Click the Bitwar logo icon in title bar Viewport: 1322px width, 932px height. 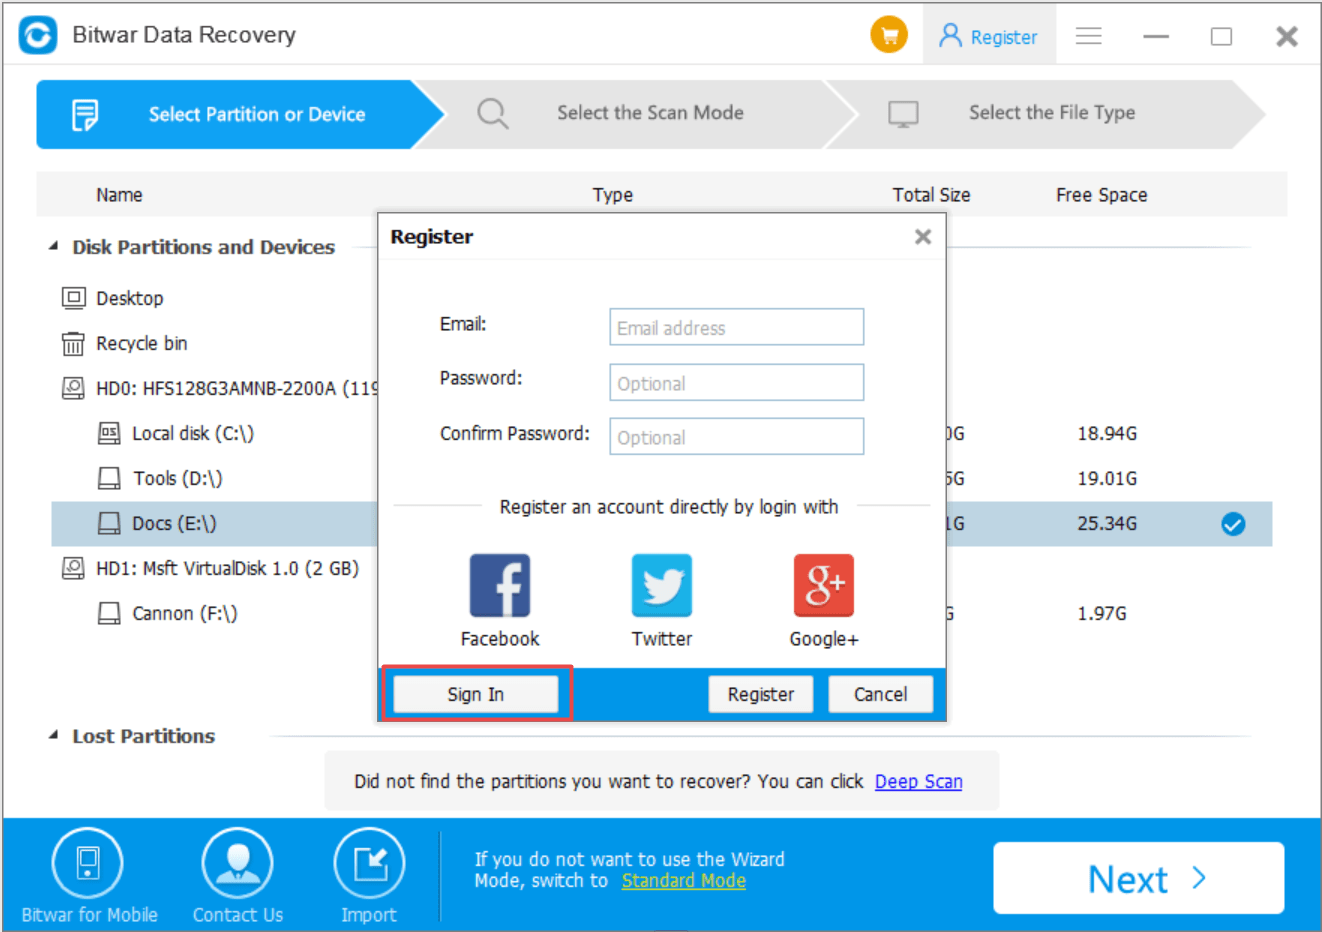click(x=38, y=35)
